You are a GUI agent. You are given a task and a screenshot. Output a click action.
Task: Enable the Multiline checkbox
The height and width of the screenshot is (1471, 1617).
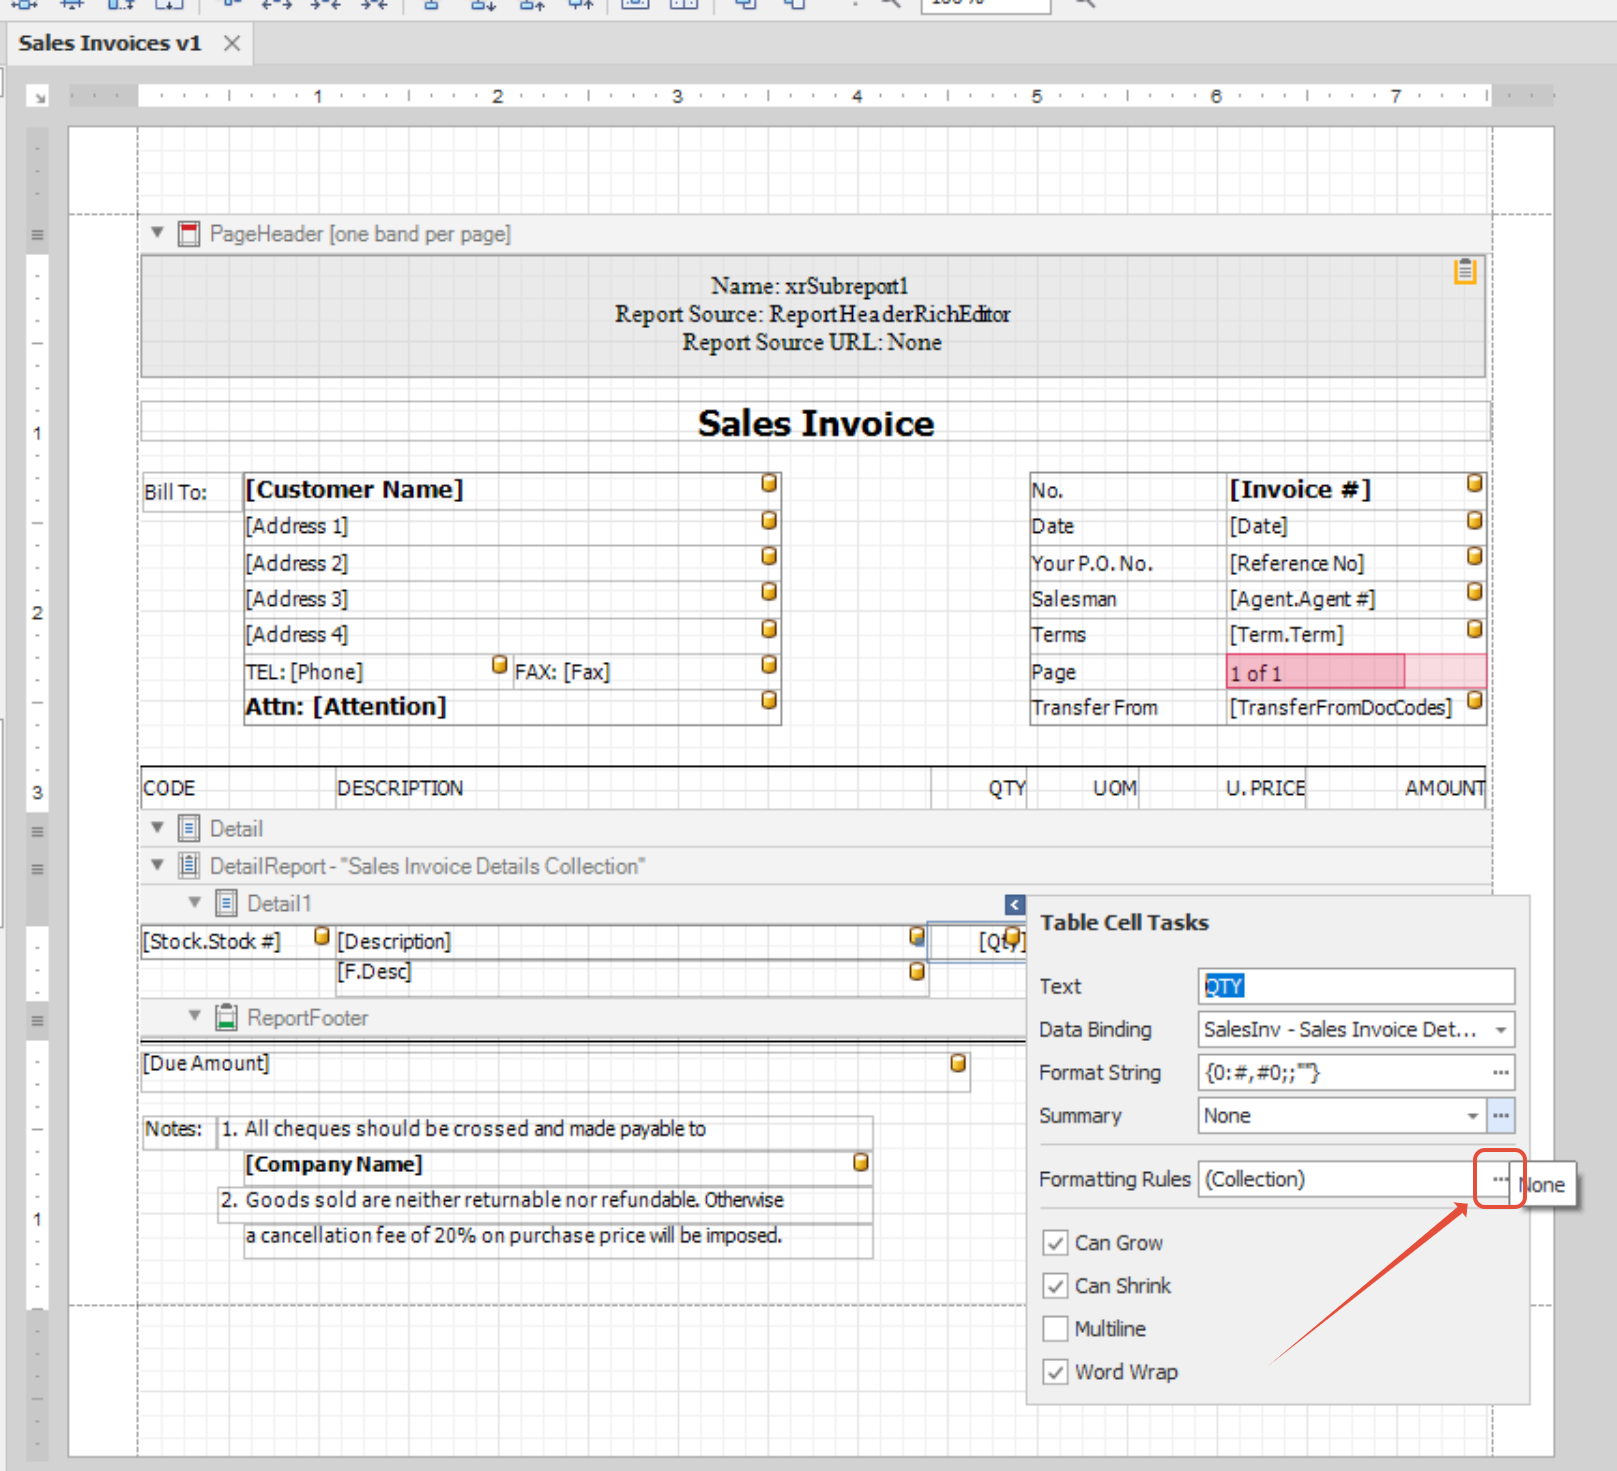(x=1055, y=1328)
